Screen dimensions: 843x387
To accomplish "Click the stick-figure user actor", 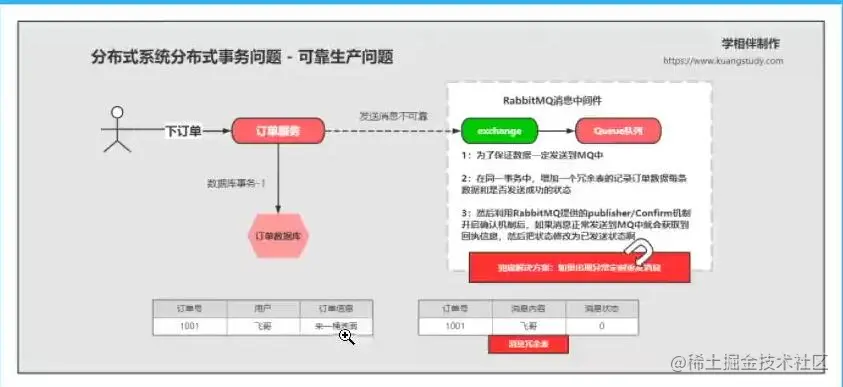I will (117, 129).
